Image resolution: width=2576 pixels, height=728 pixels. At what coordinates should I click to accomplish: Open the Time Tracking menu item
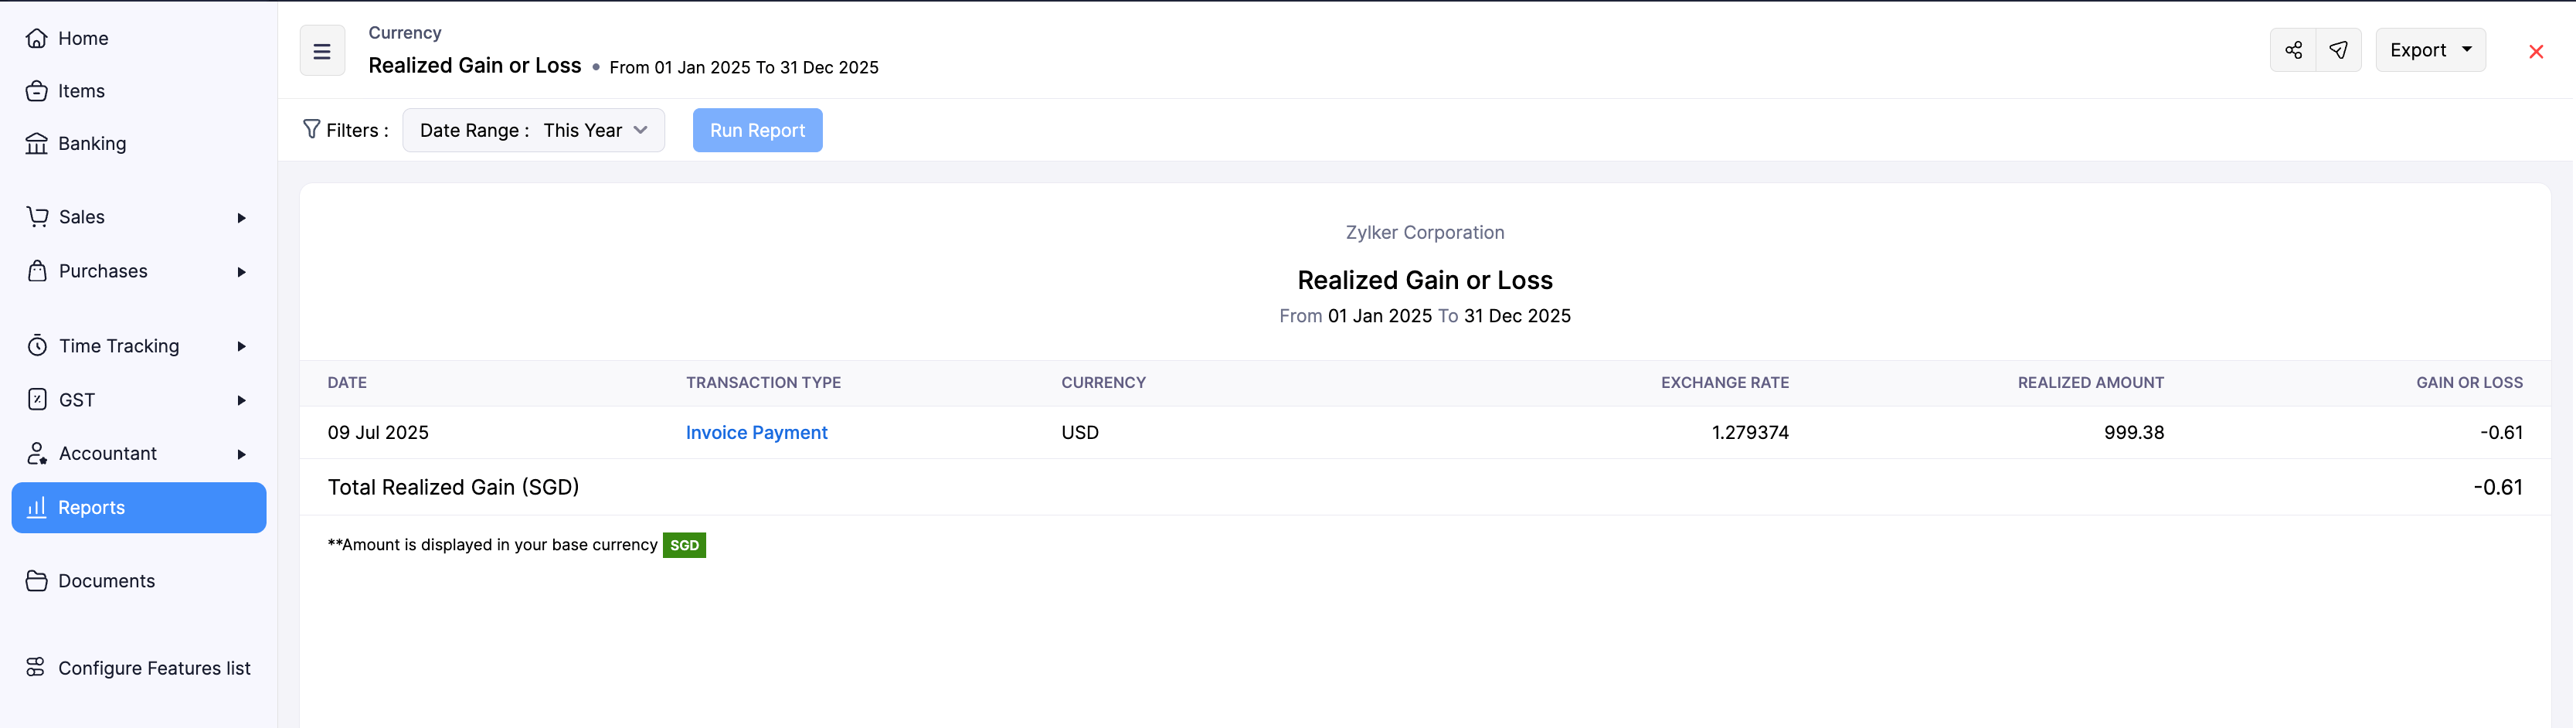point(119,346)
